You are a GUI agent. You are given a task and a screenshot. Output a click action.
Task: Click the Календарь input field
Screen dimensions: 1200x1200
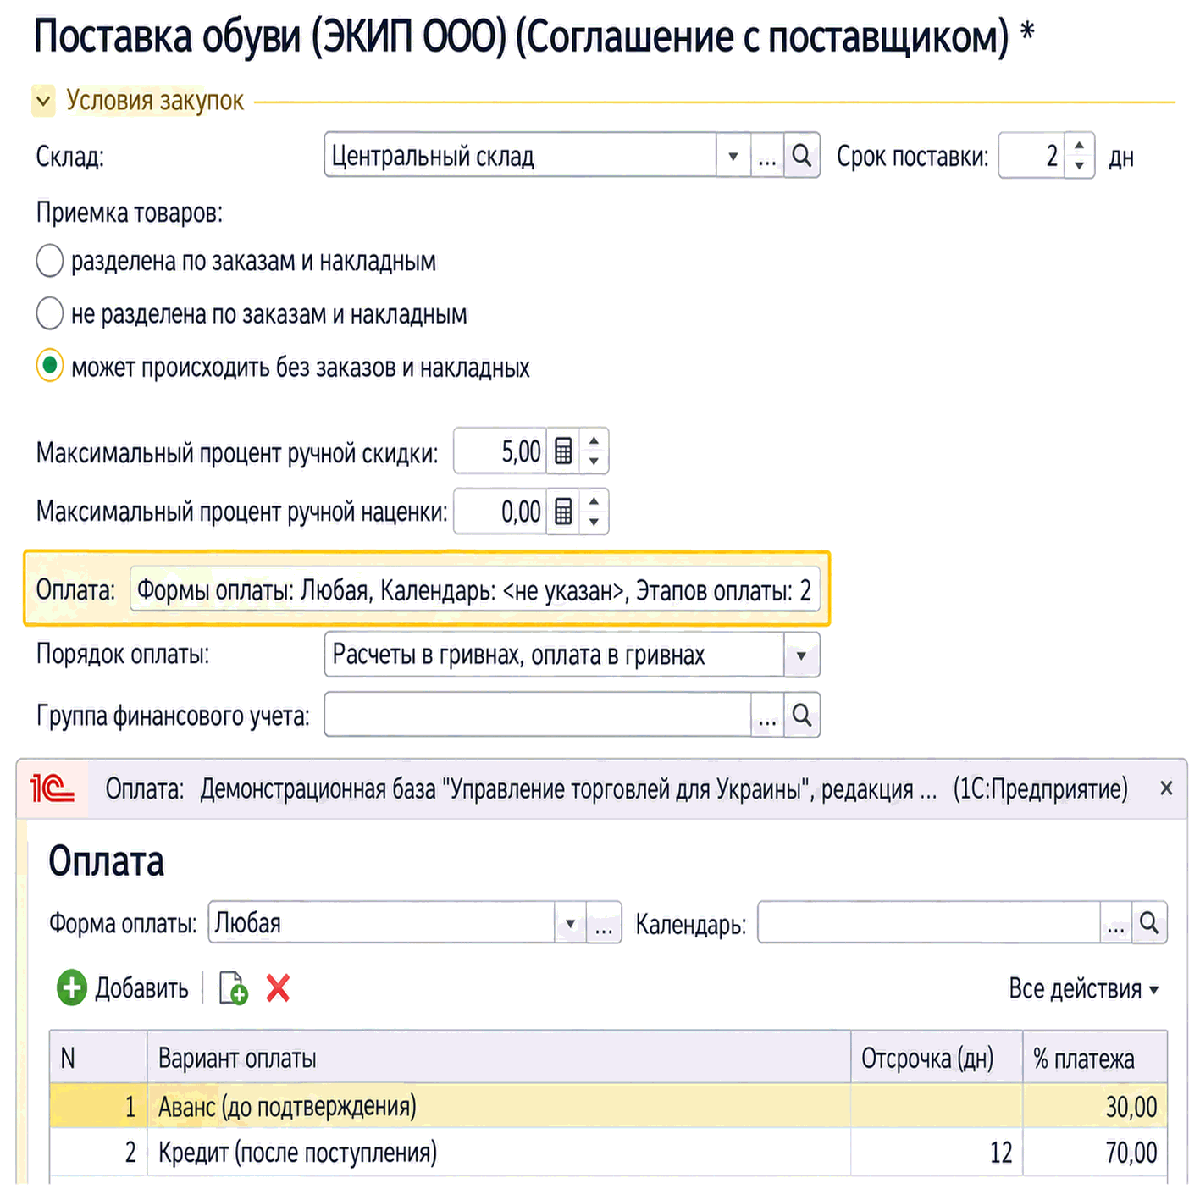[x=929, y=923]
